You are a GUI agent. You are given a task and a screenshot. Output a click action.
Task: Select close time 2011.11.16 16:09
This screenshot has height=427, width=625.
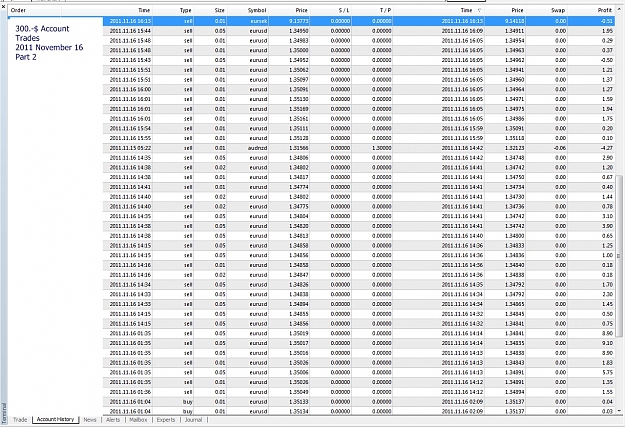pos(462,31)
